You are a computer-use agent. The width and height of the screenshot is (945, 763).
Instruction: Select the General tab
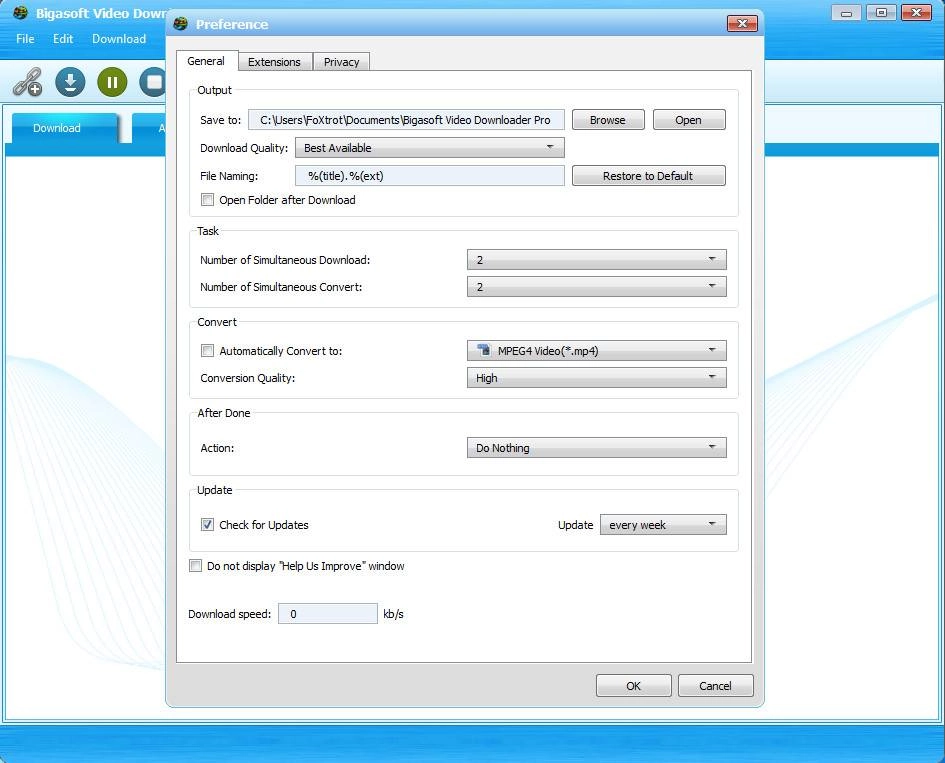click(206, 61)
